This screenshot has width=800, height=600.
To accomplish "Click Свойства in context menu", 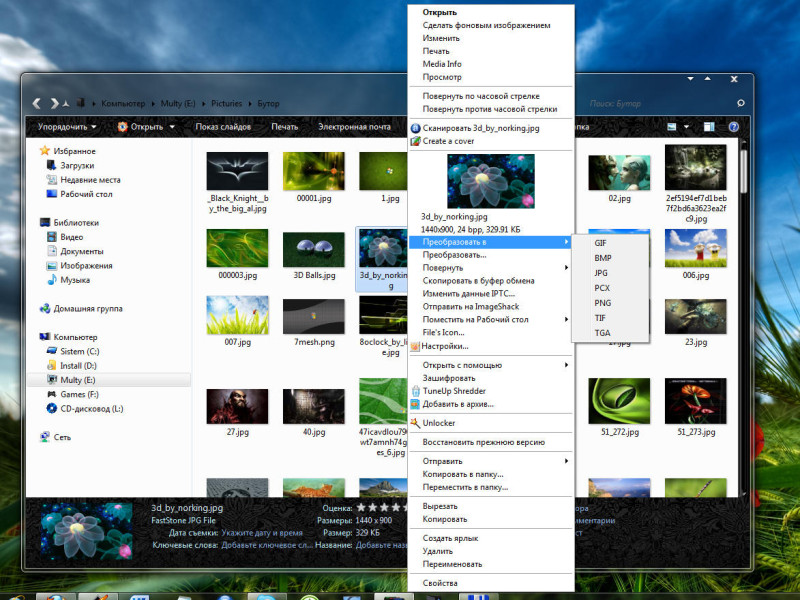I will click(491, 583).
